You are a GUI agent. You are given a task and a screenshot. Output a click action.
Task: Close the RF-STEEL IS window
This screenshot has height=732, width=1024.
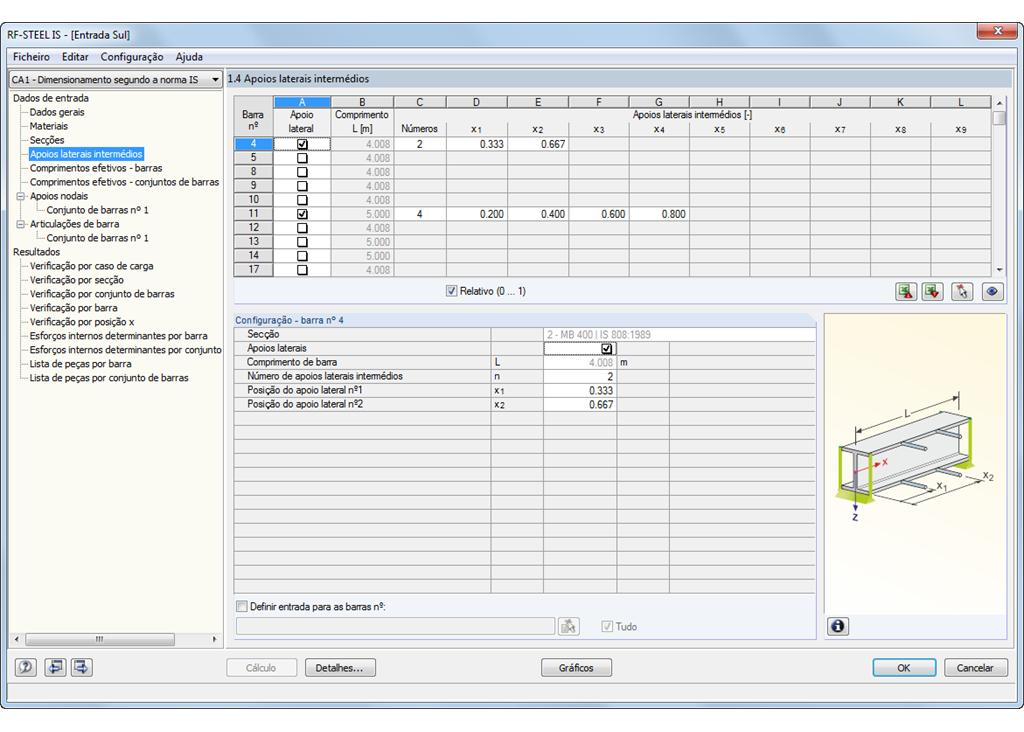(998, 31)
